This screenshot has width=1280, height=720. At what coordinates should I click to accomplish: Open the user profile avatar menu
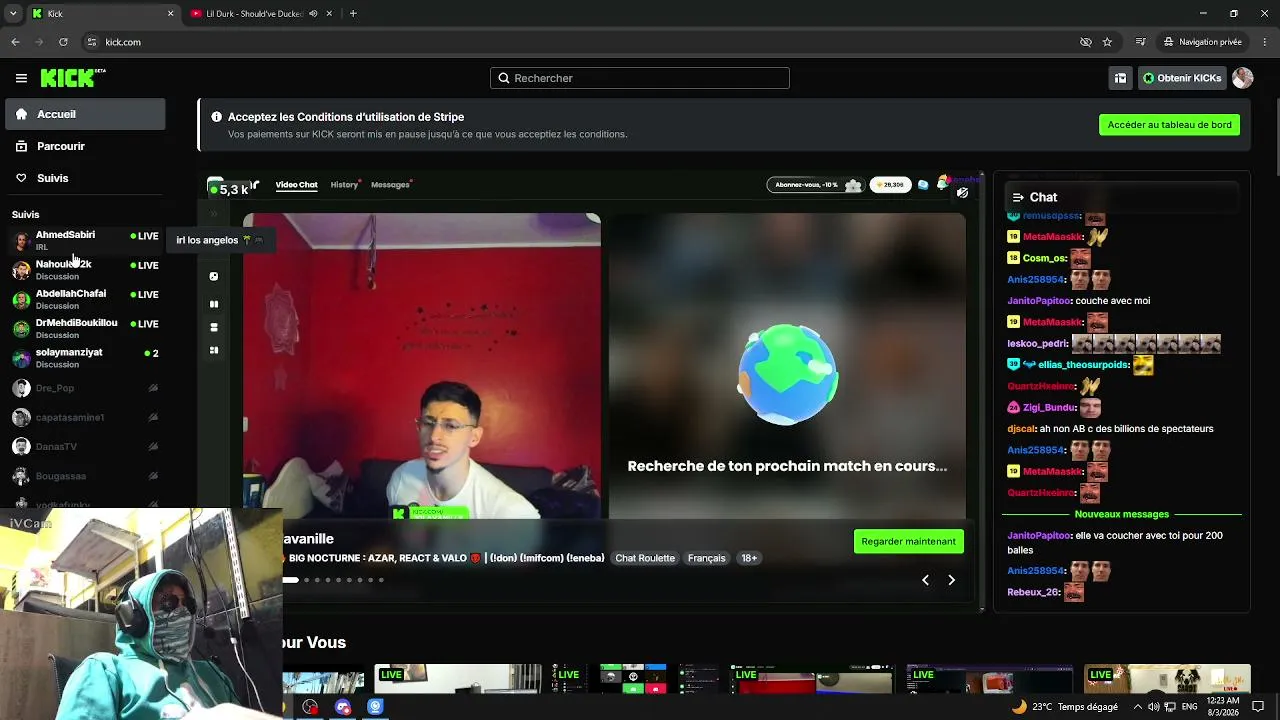tap(1243, 78)
